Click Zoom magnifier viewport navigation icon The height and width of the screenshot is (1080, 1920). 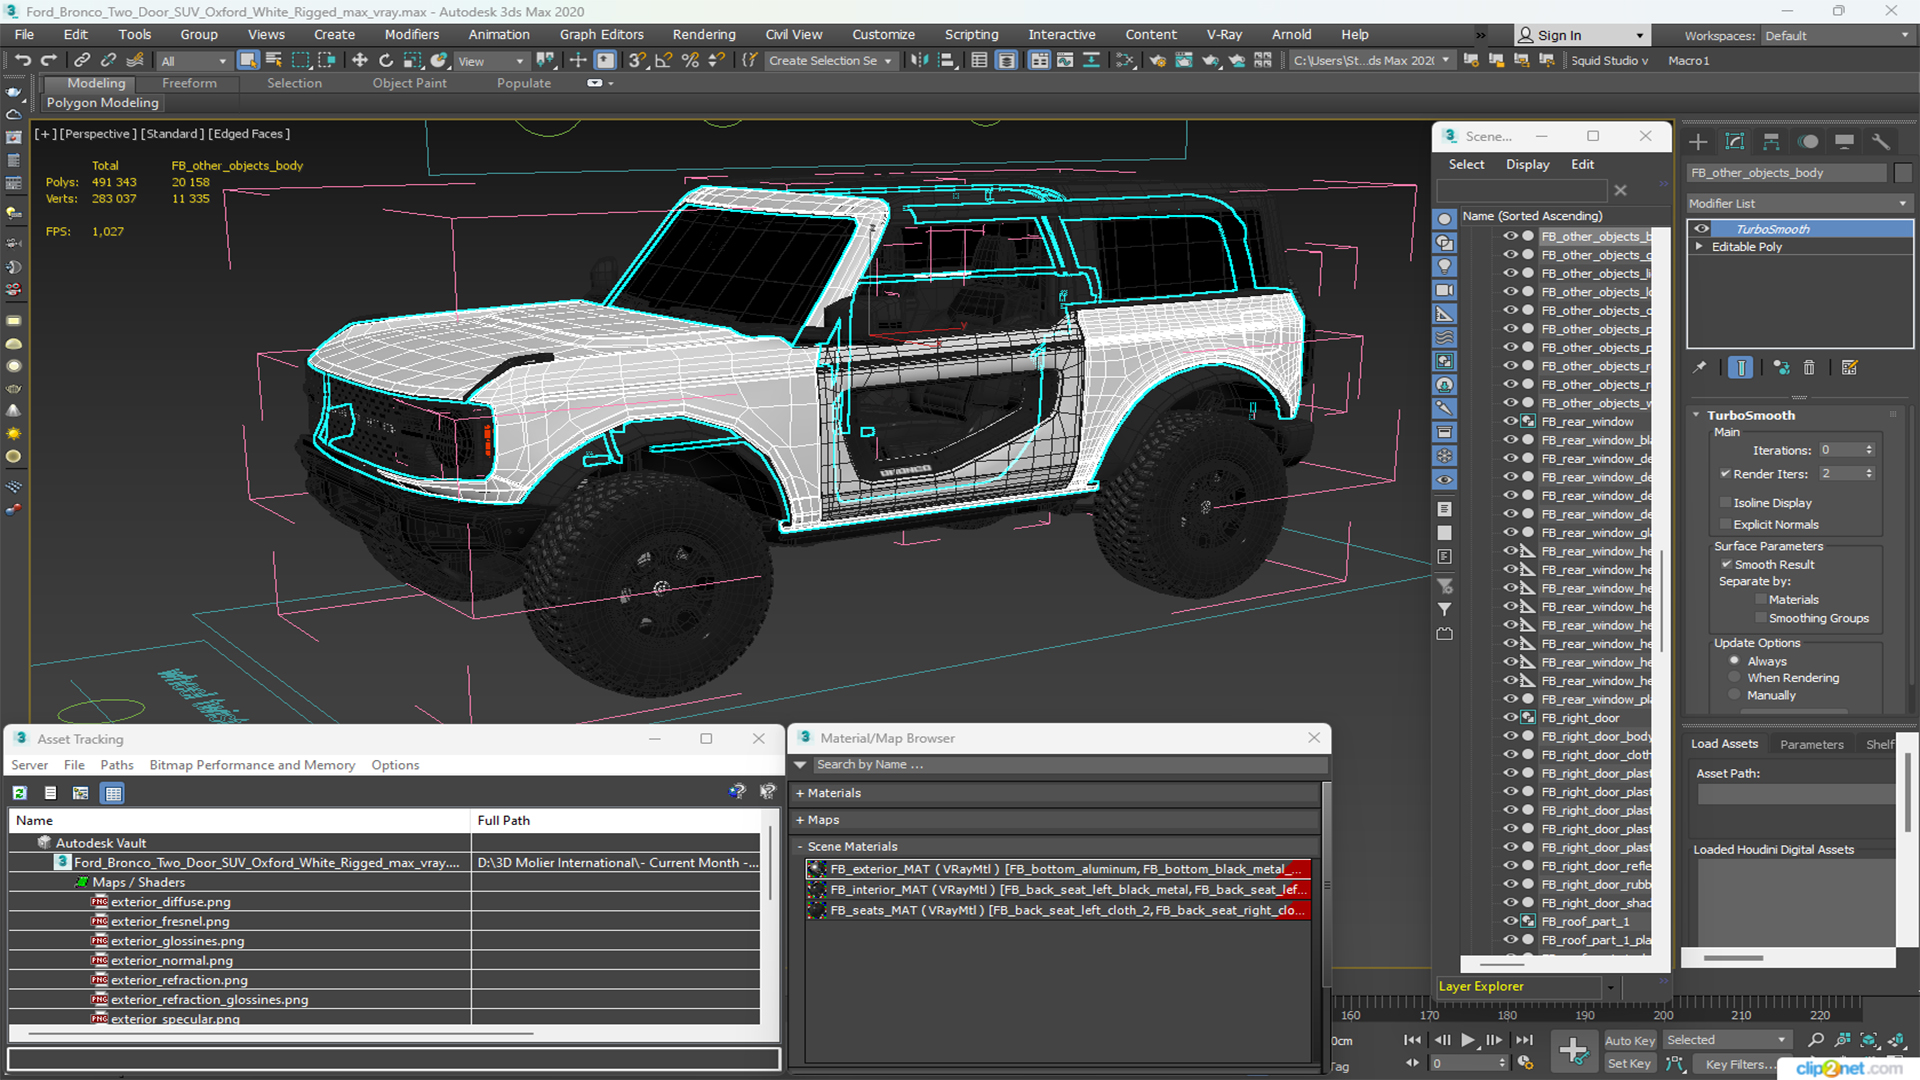[x=1816, y=1040]
